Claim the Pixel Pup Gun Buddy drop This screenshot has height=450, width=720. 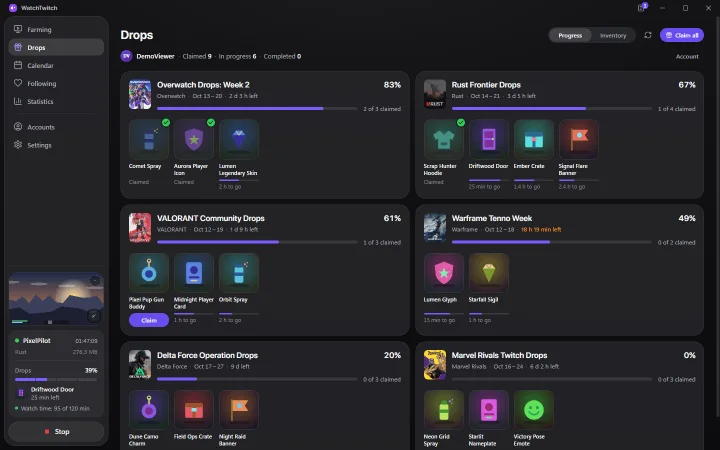[x=149, y=320]
